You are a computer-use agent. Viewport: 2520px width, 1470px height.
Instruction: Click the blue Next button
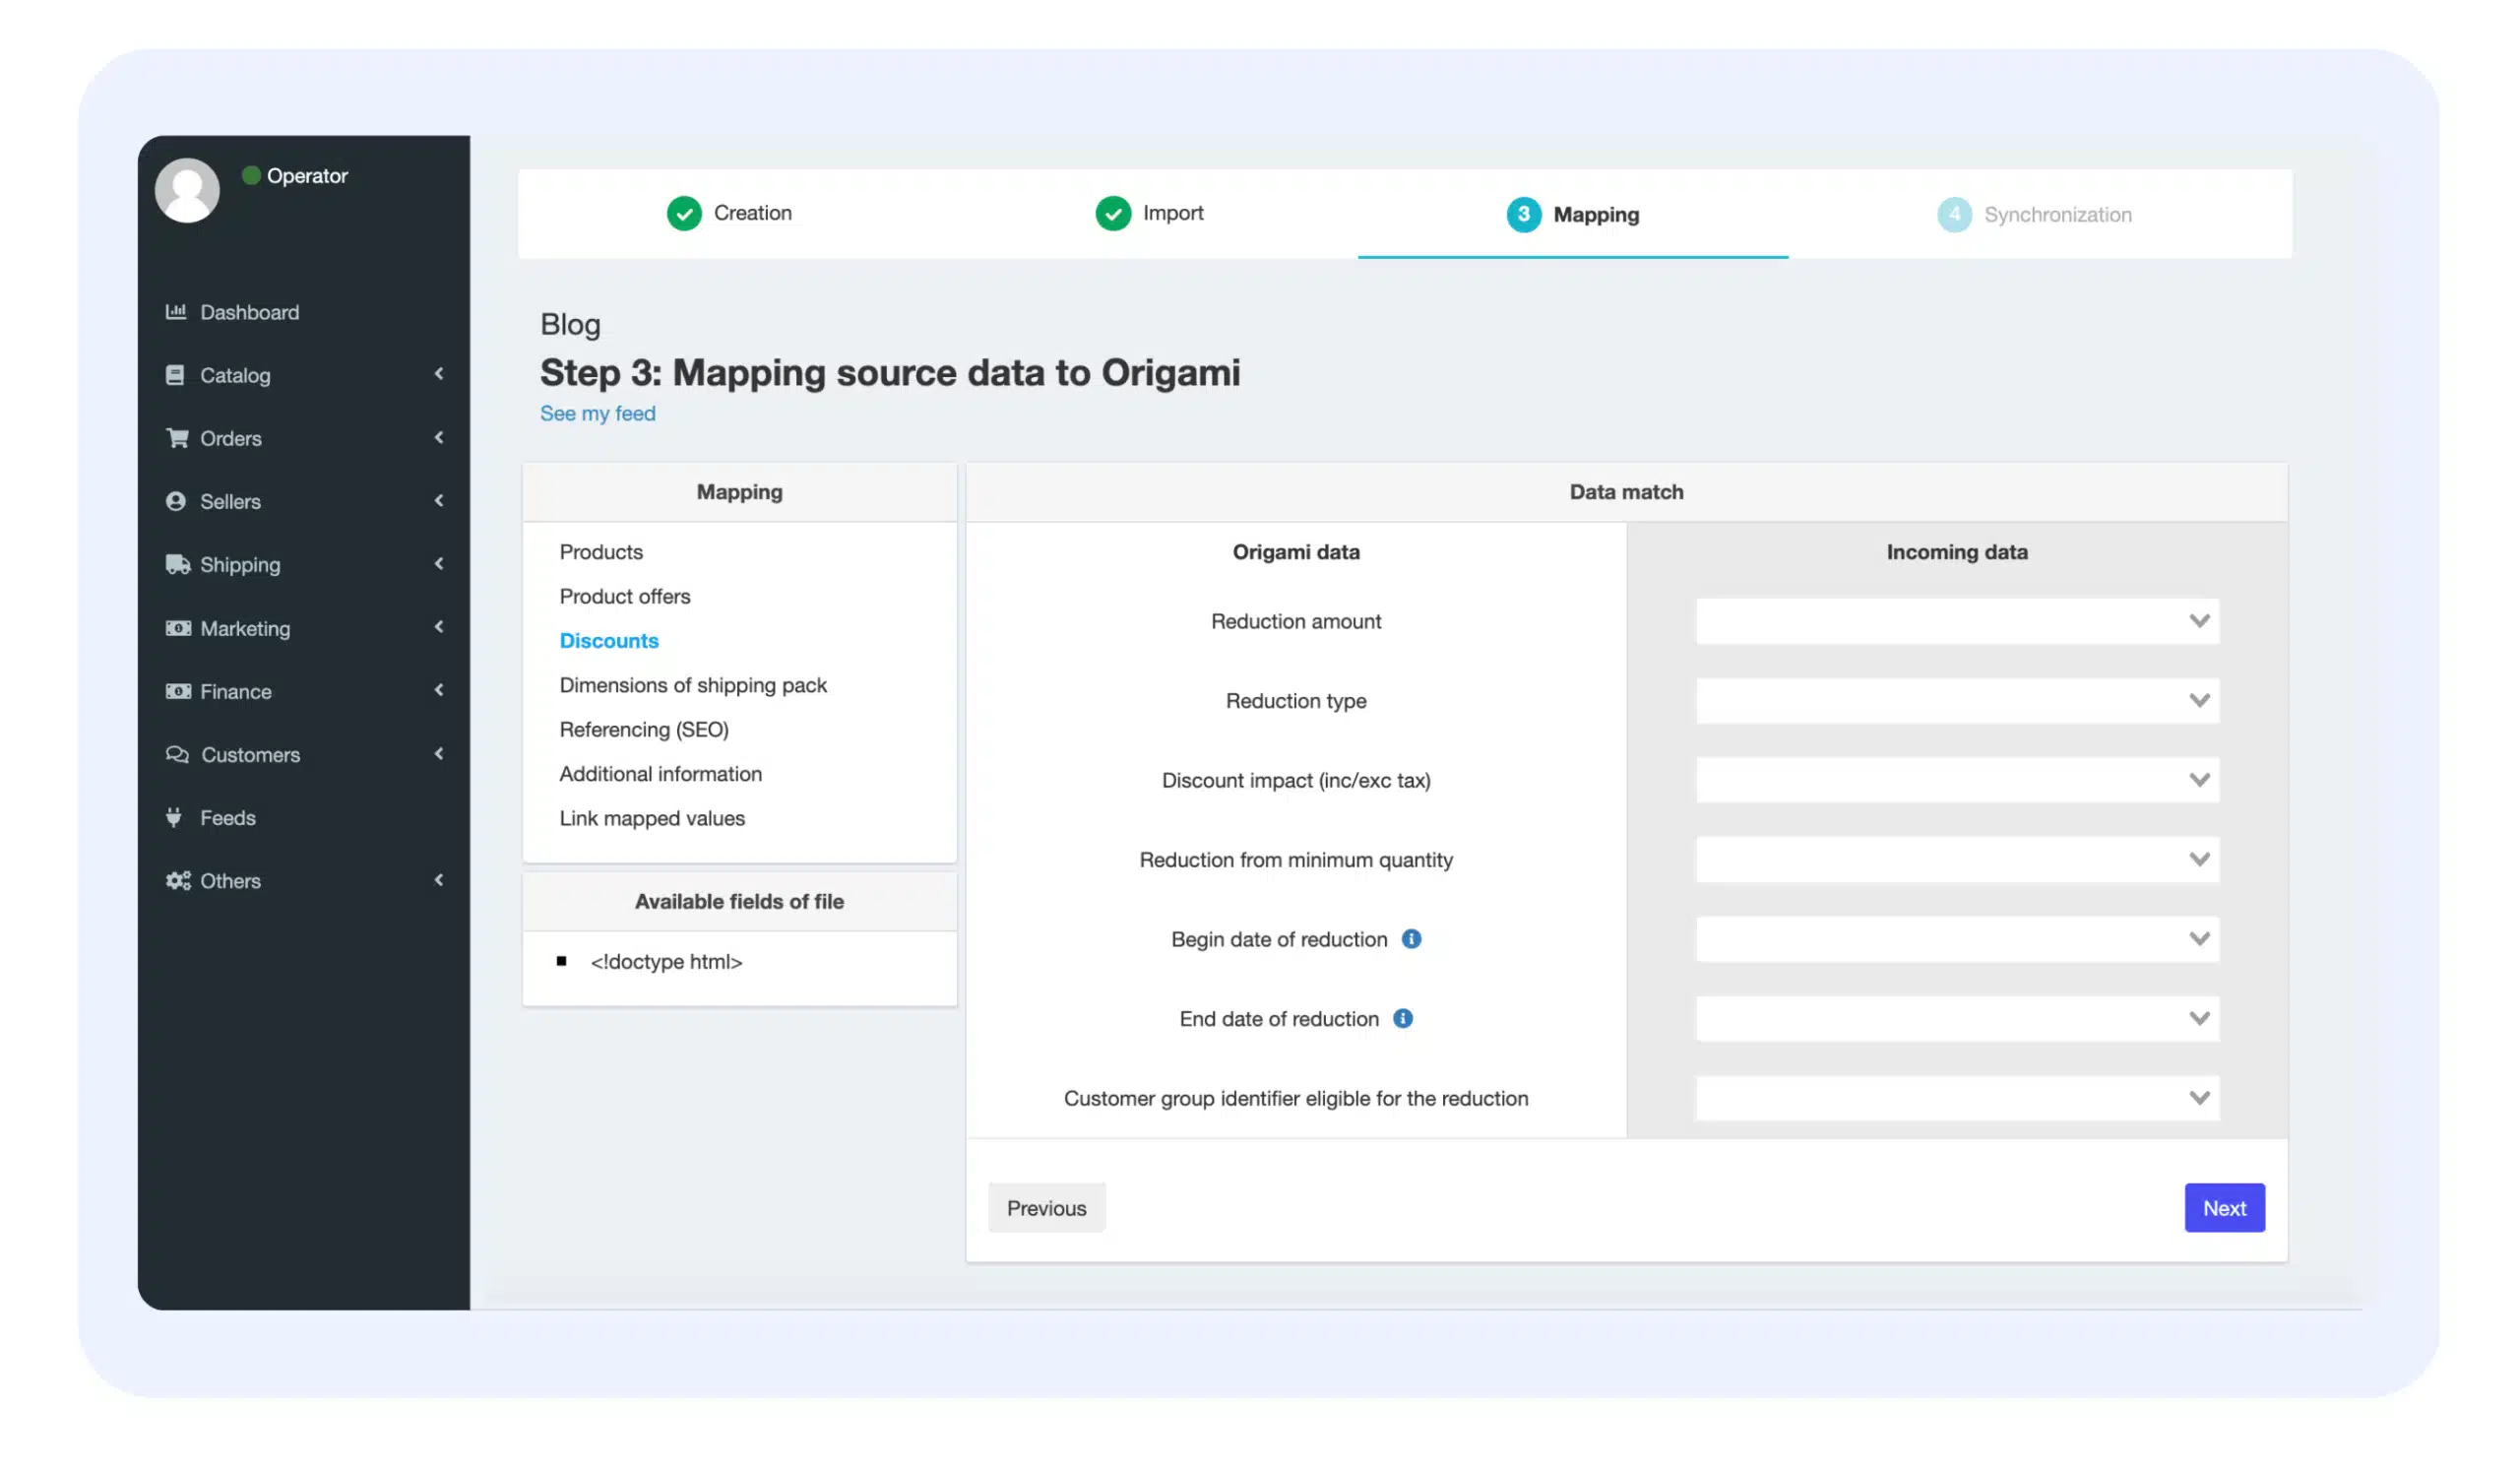(2224, 1207)
